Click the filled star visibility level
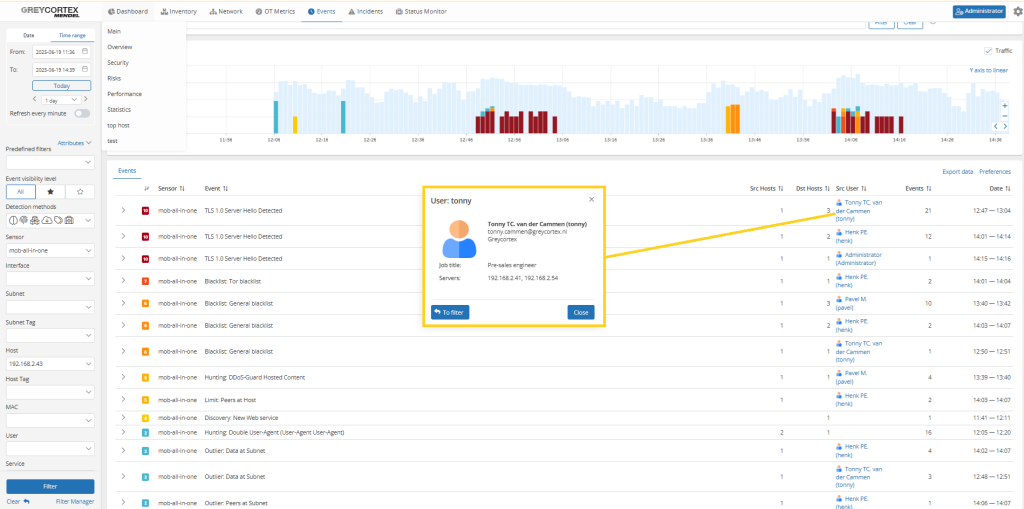Screen dimensions: 1024x509 tap(50, 190)
